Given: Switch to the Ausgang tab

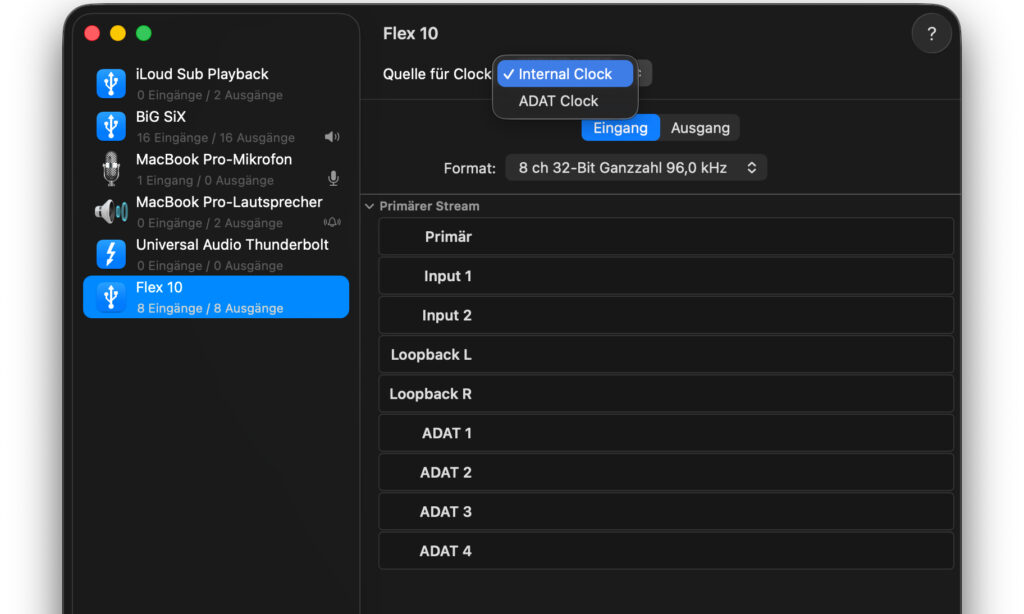Looking at the screenshot, I should [x=700, y=128].
